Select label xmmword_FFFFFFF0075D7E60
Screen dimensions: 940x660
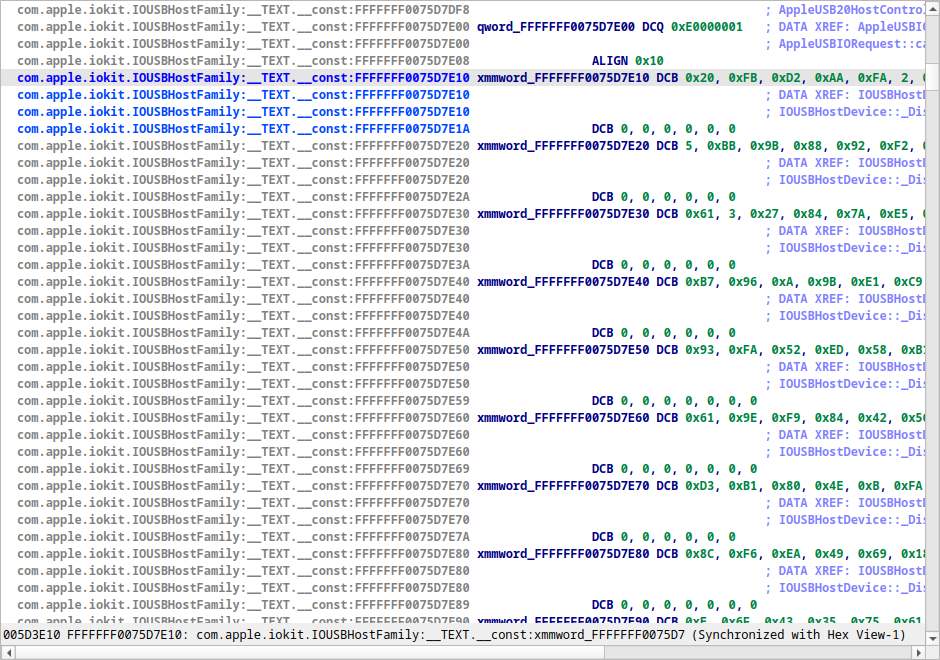[x=563, y=418]
